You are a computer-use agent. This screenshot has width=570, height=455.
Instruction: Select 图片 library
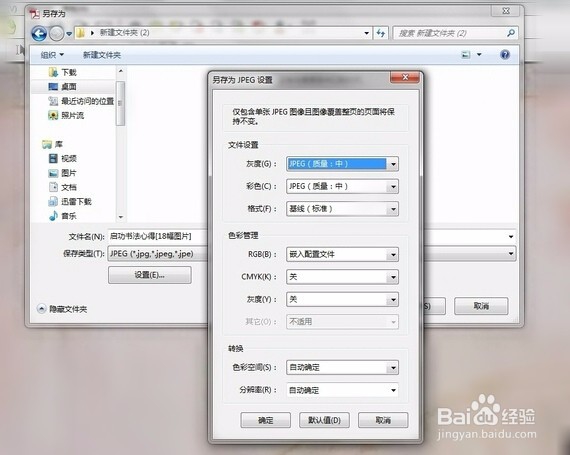(x=63, y=173)
